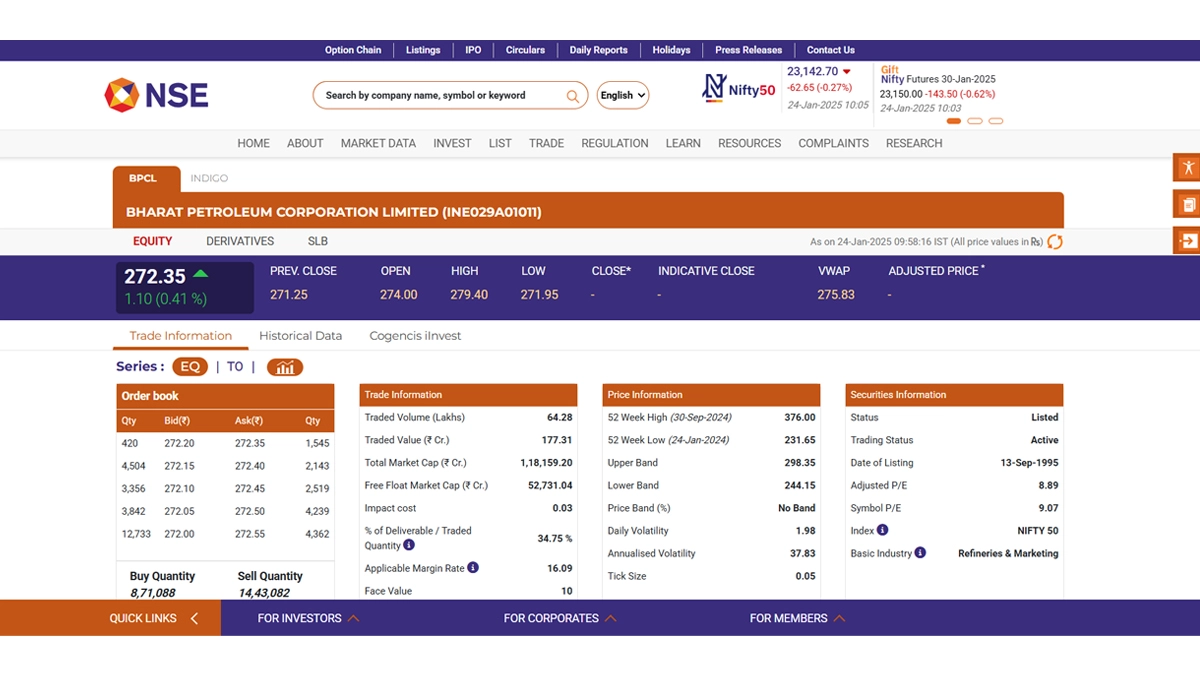Refresh the quote data using the refresh icon
The height and width of the screenshot is (675, 1200).
click(1054, 242)
